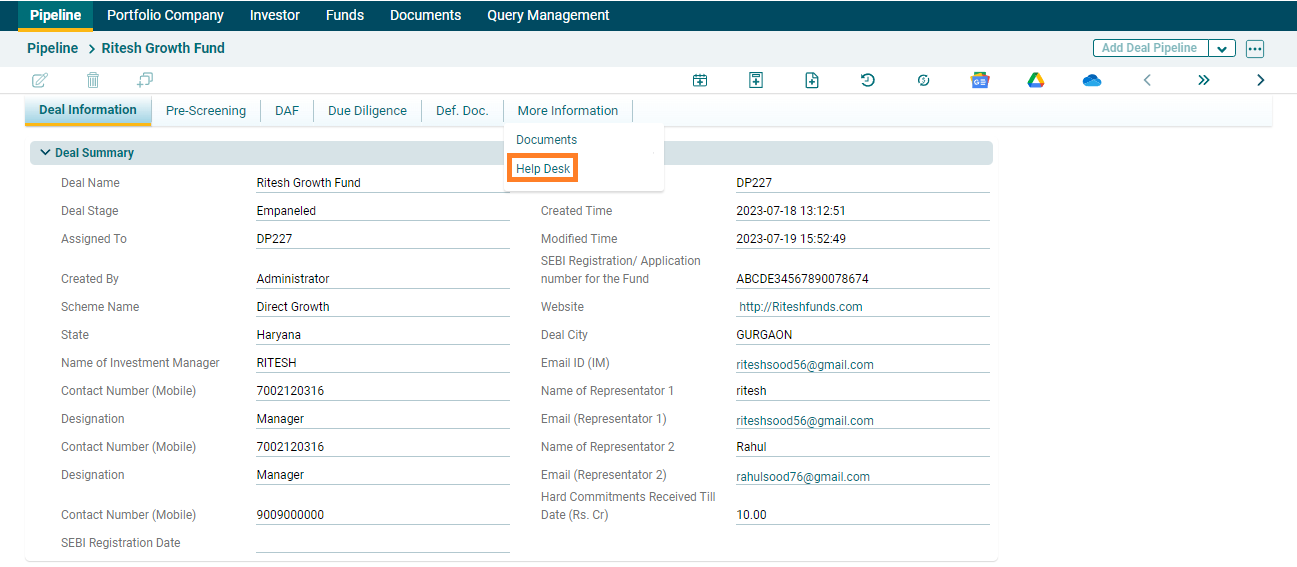This screenshot has height=567, width=1297.
Task: Expand the More Information tab menu
Action: click(x=567, y=111)
